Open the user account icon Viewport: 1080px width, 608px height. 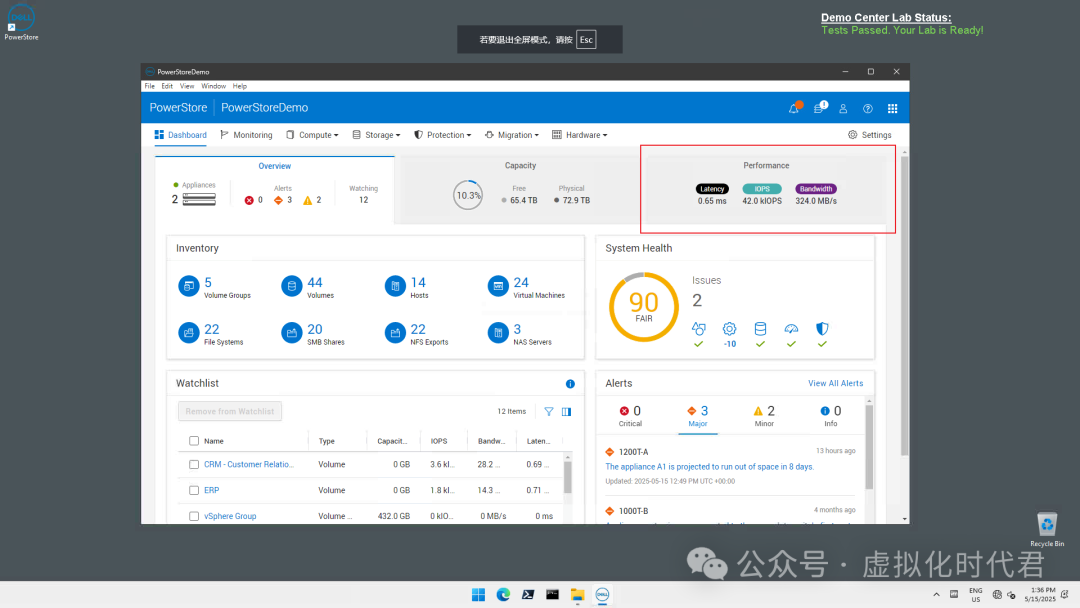(843, 109)
